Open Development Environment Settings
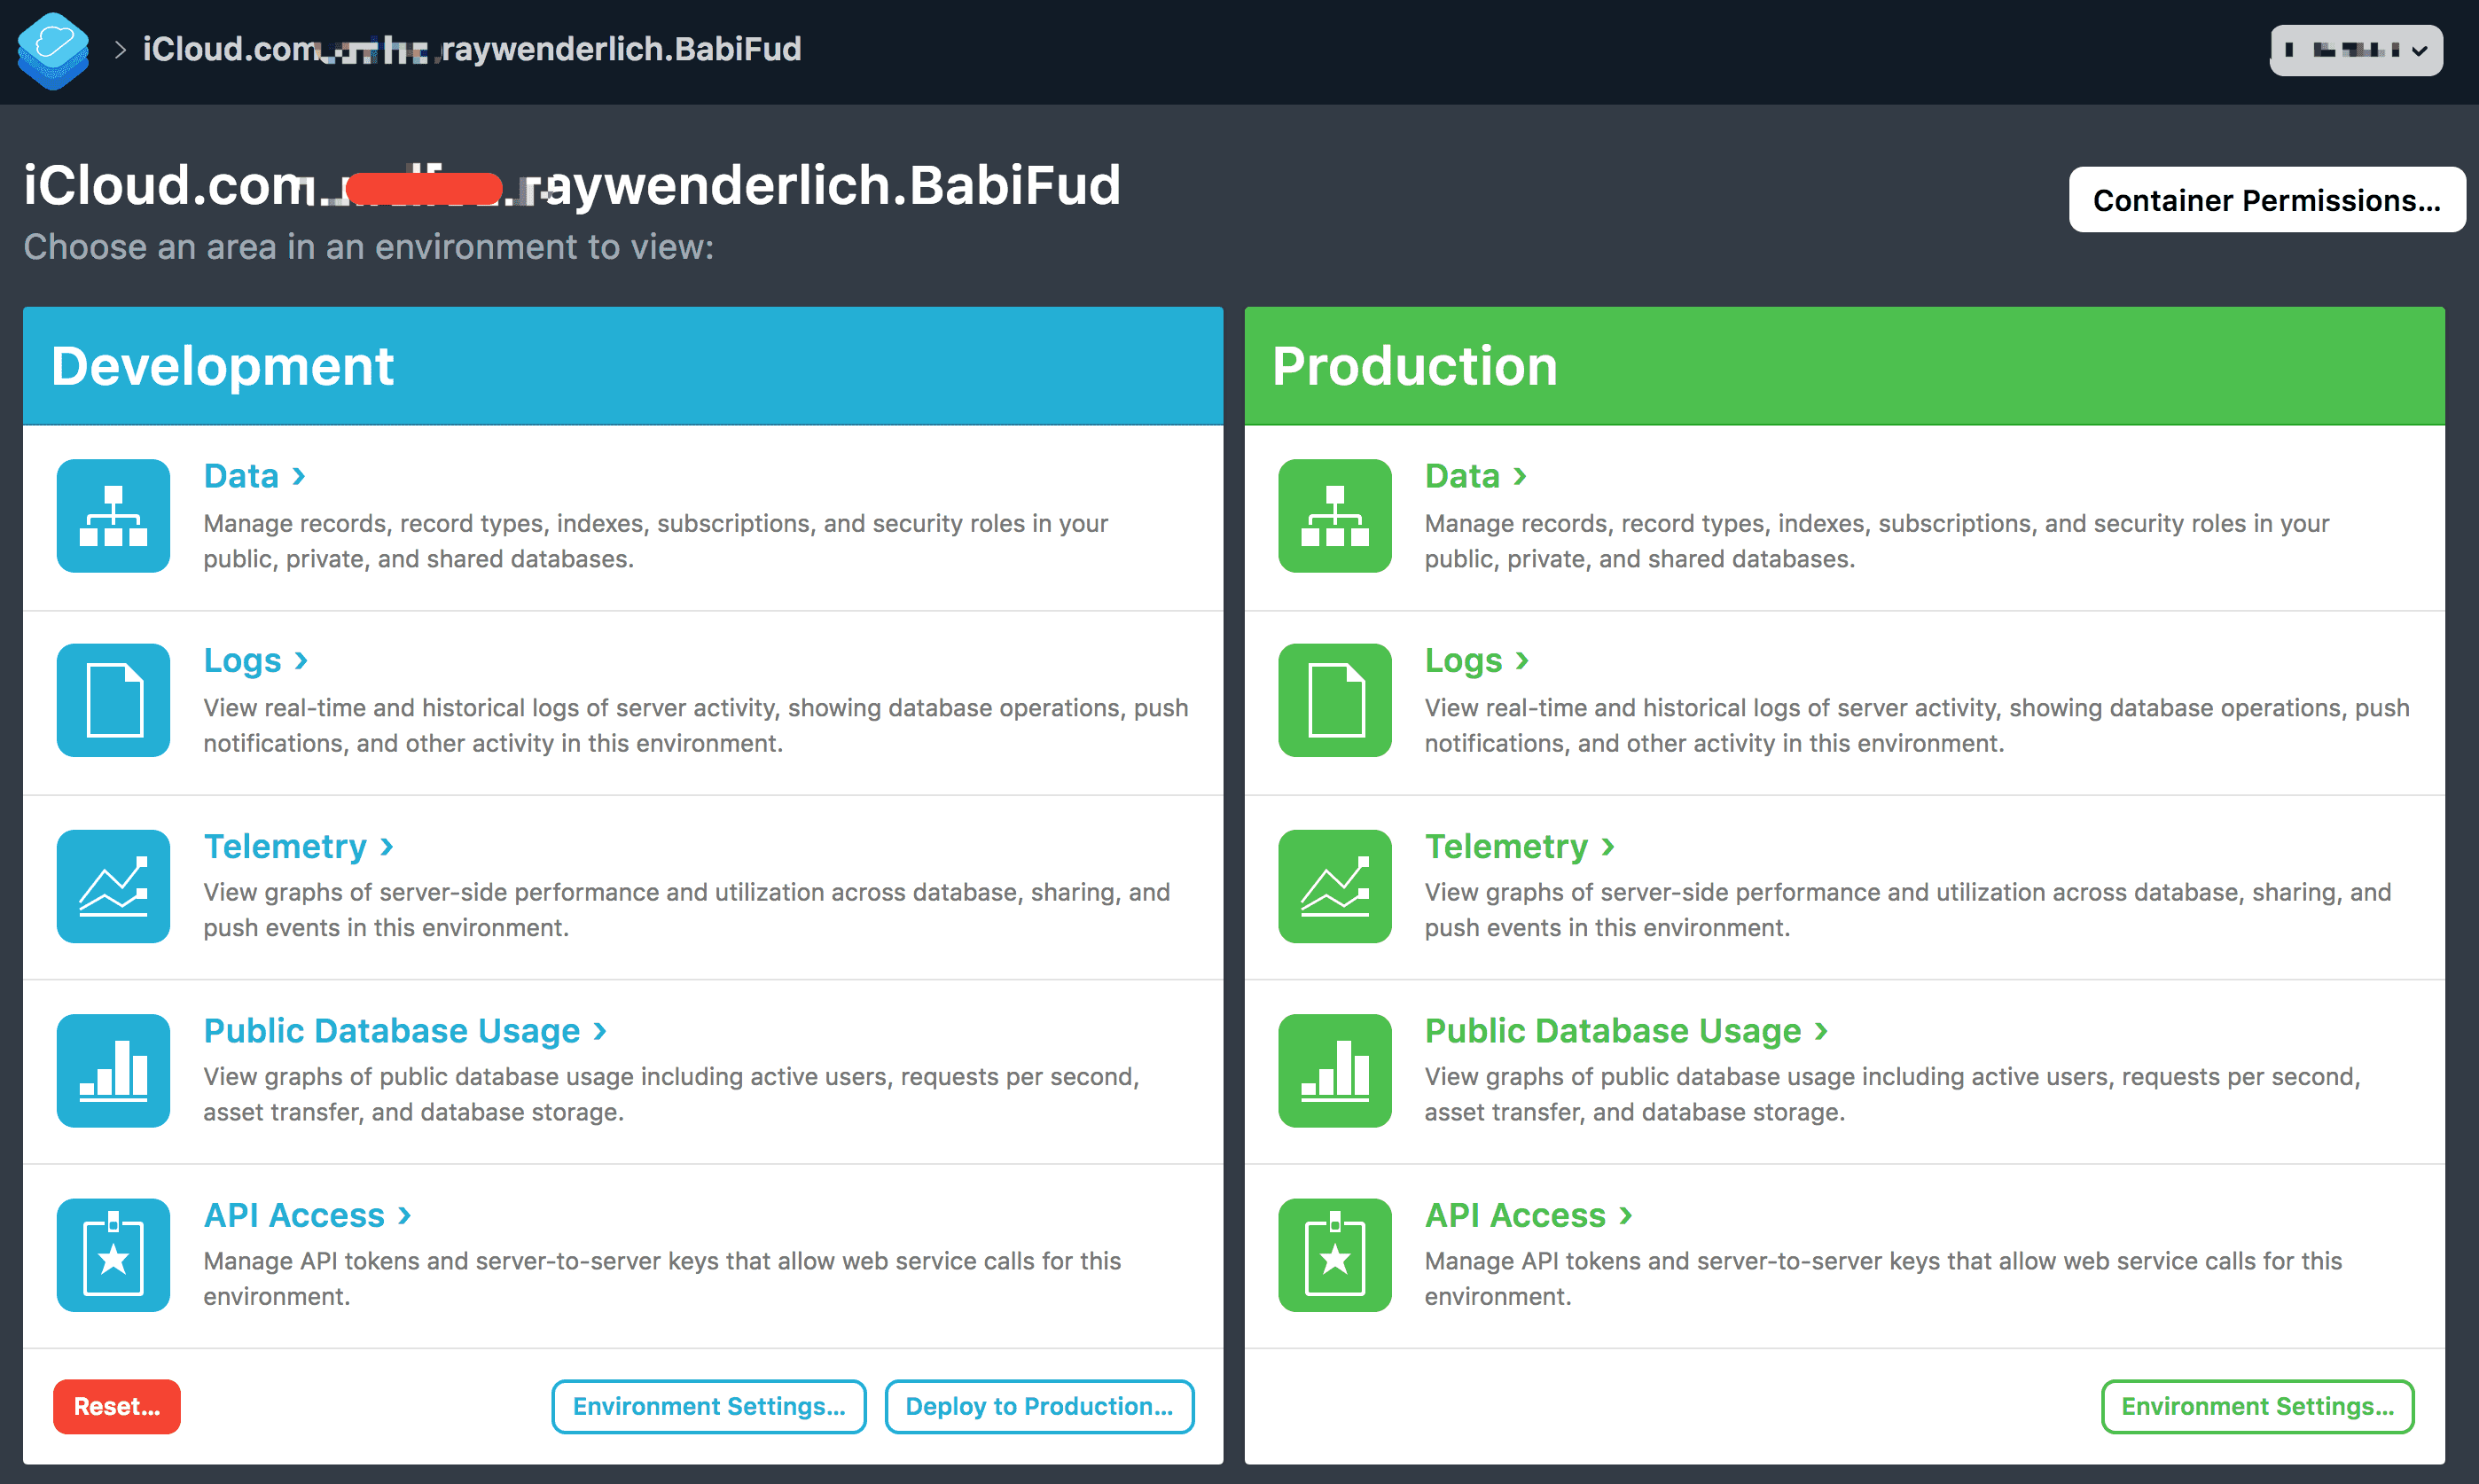This screenshot has width=2479, height=1484. [x=708, y=1406]
